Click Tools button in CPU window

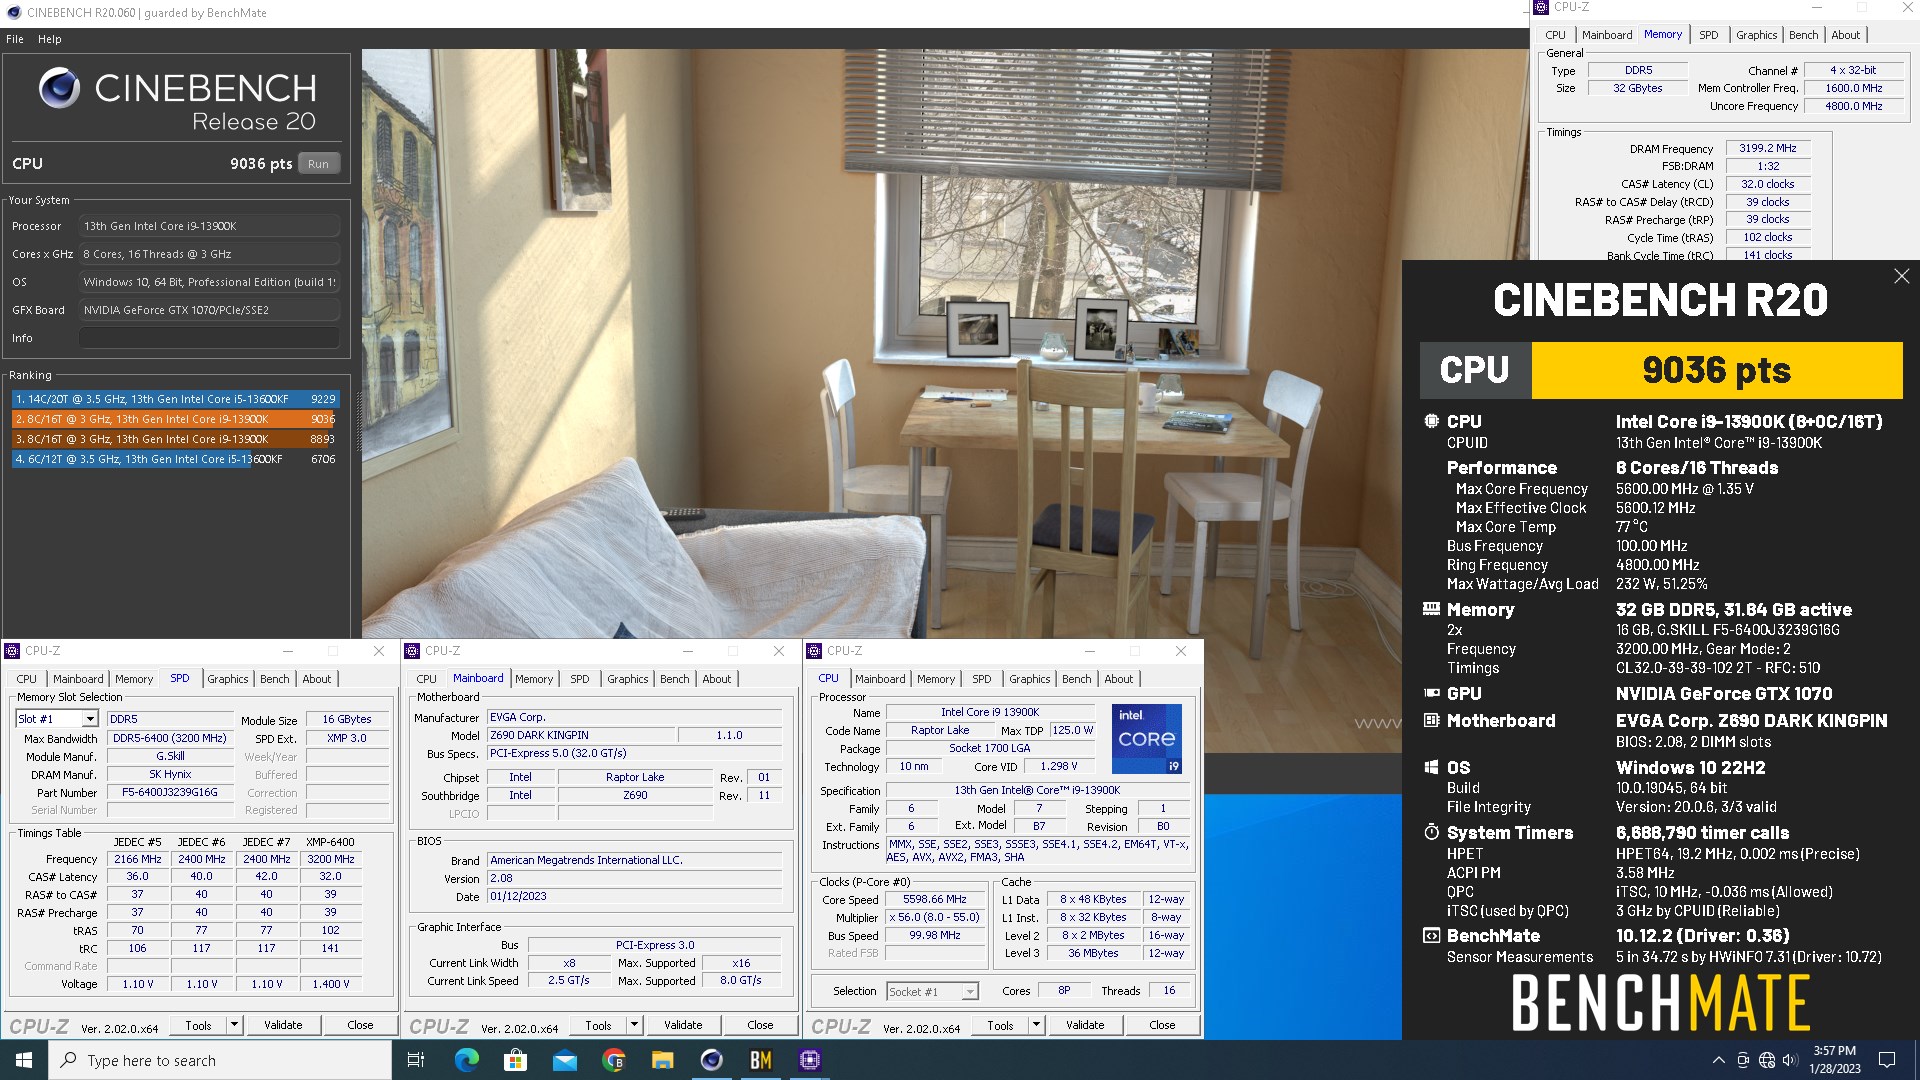click(x=1000, y=1025)
